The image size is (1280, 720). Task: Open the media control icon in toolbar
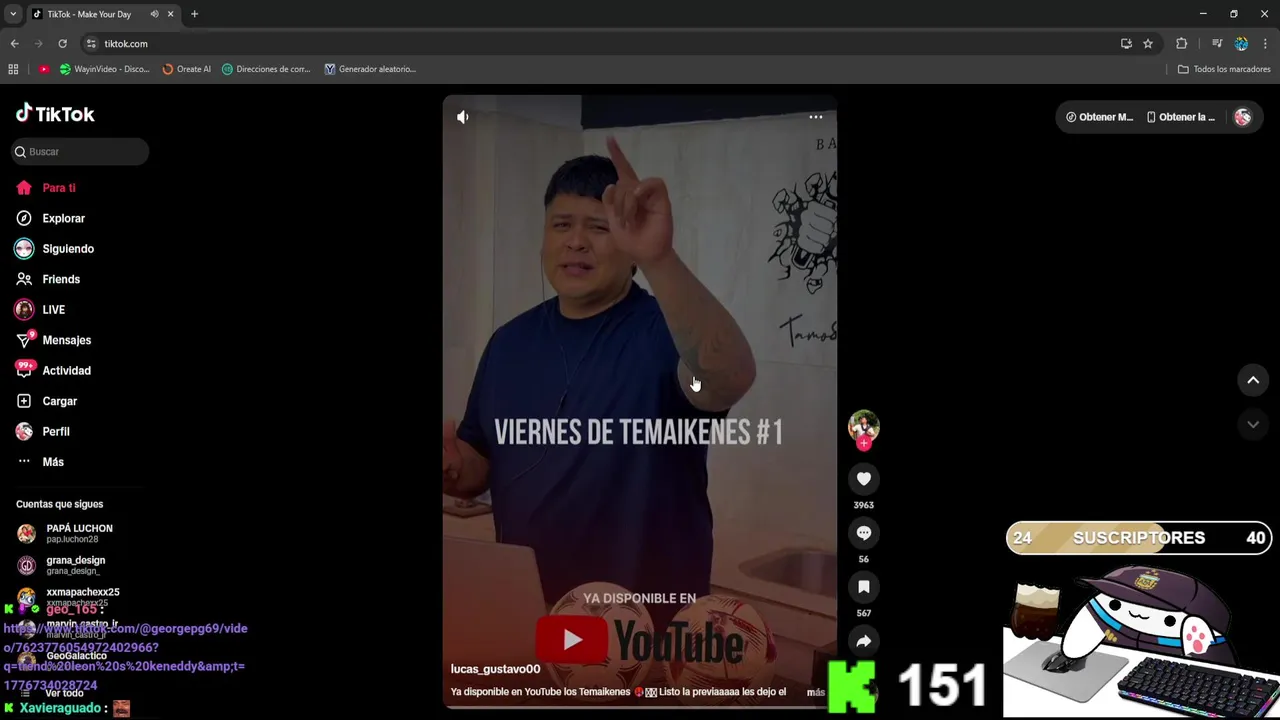tap(1217, 44)
